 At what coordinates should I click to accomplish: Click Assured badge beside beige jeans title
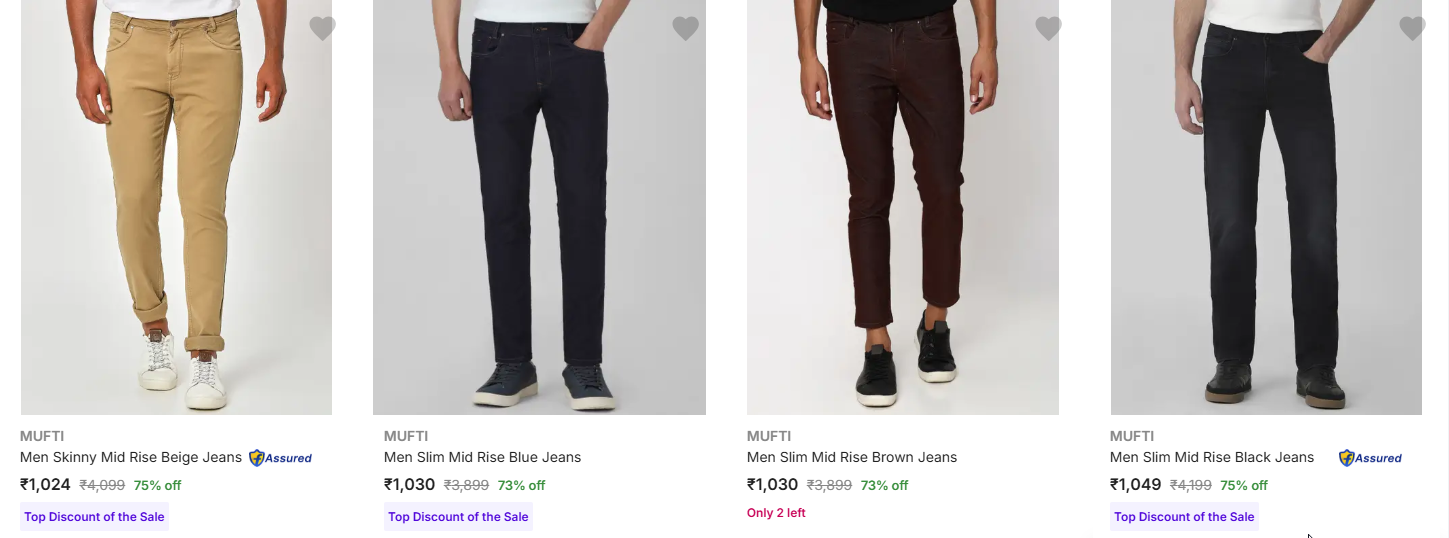(x=281, y=458)
